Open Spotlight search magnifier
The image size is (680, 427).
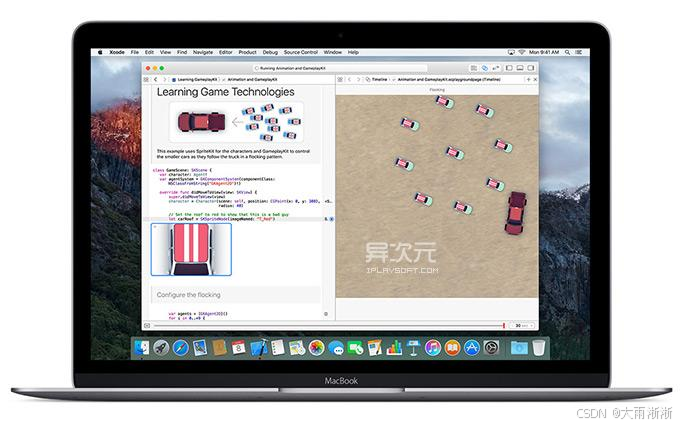click(567, 52)
